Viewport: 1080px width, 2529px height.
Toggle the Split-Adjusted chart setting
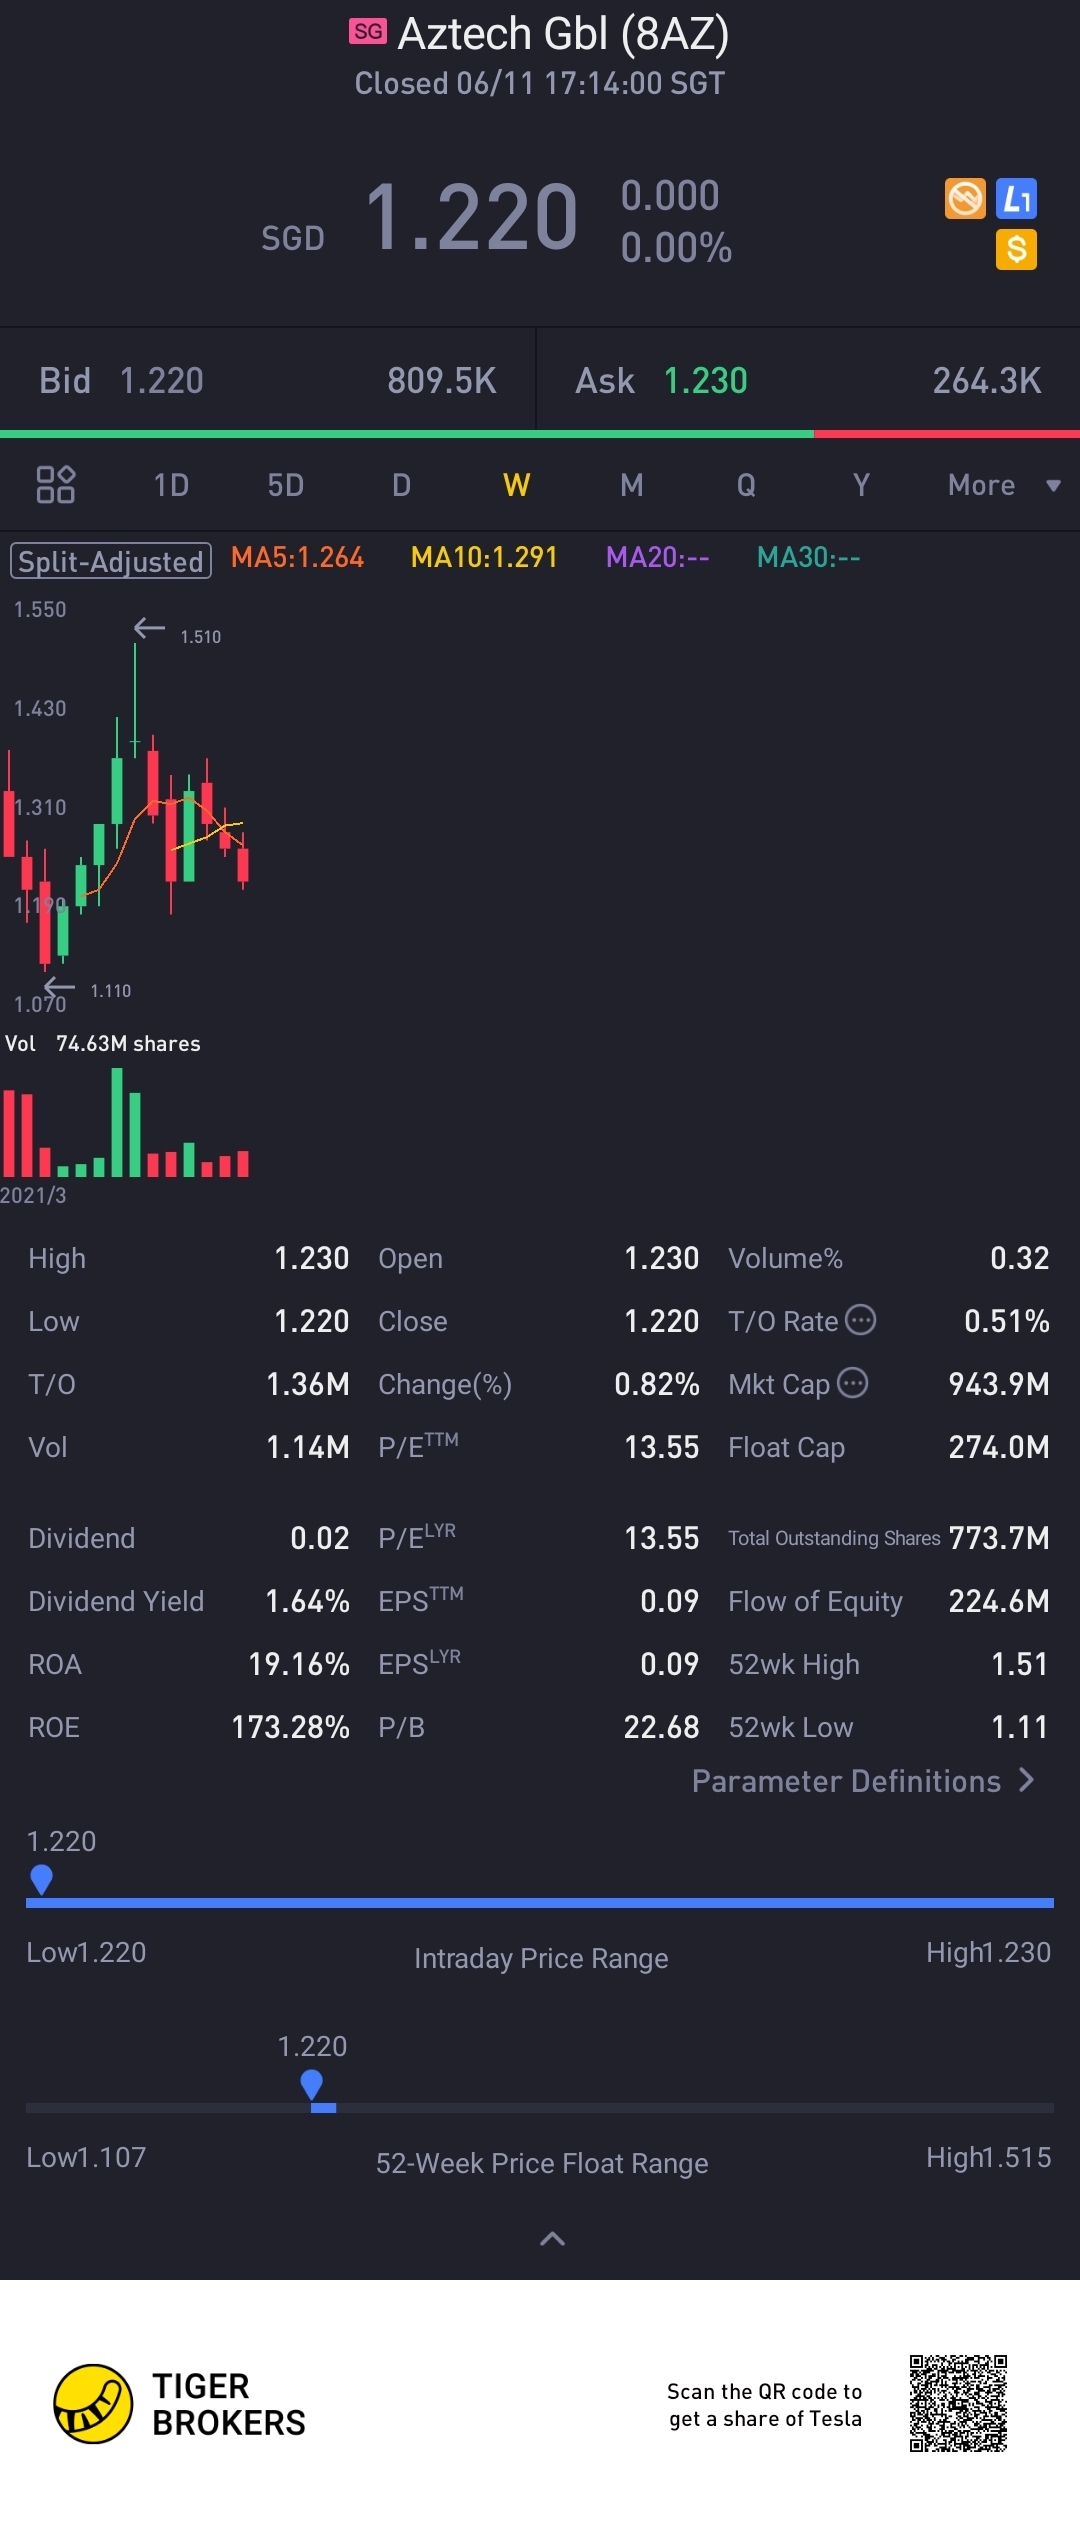coord(111,561)
